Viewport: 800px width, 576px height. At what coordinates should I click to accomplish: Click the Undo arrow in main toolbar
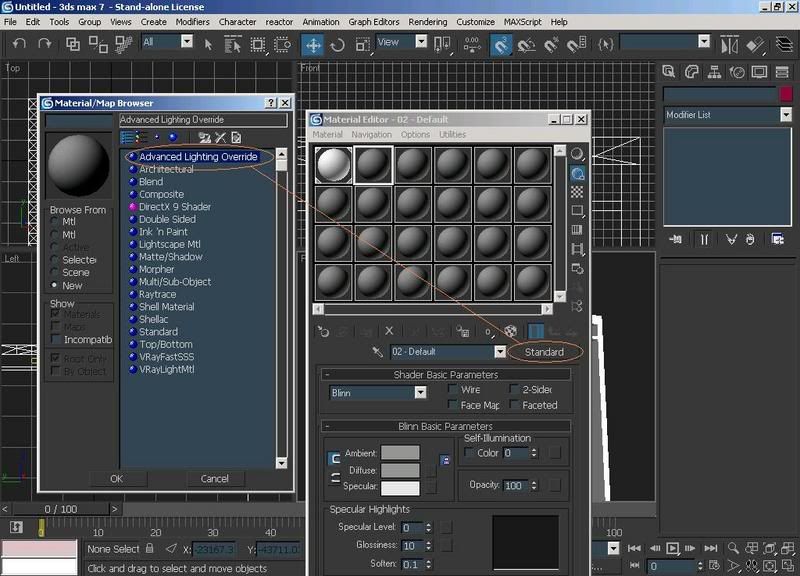(x=18, y=44)
